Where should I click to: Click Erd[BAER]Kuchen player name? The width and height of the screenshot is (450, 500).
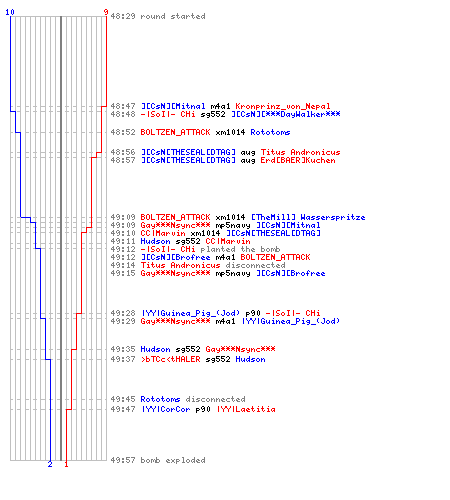[x=298, y=160]
